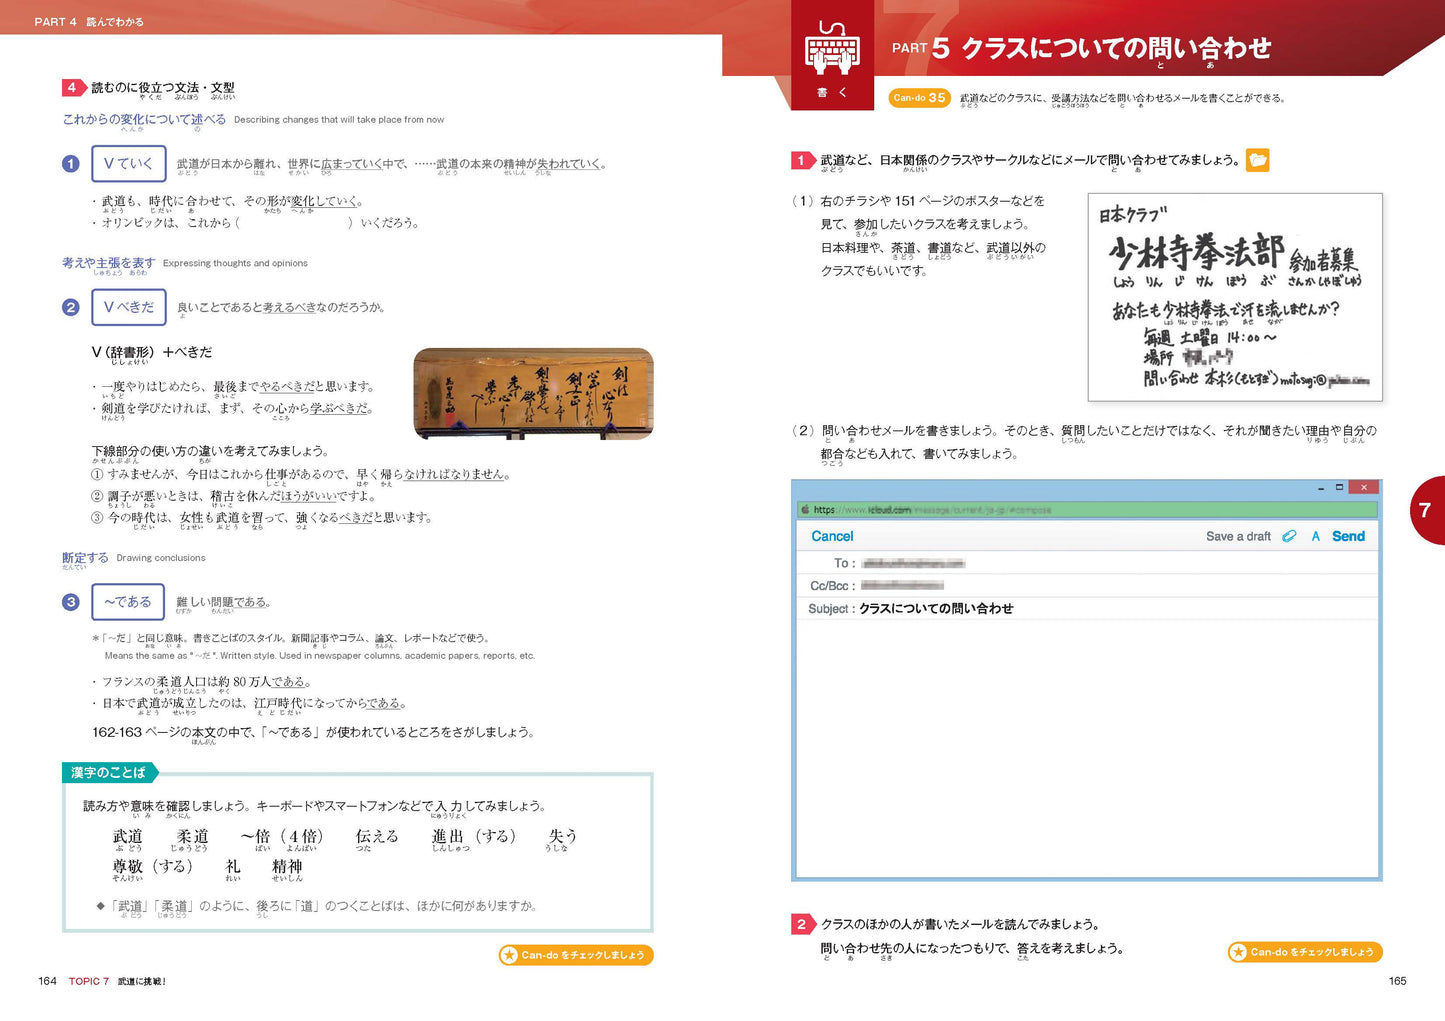
Task: Click the Can-do check button on left page
Action: [x=576, y=955]
